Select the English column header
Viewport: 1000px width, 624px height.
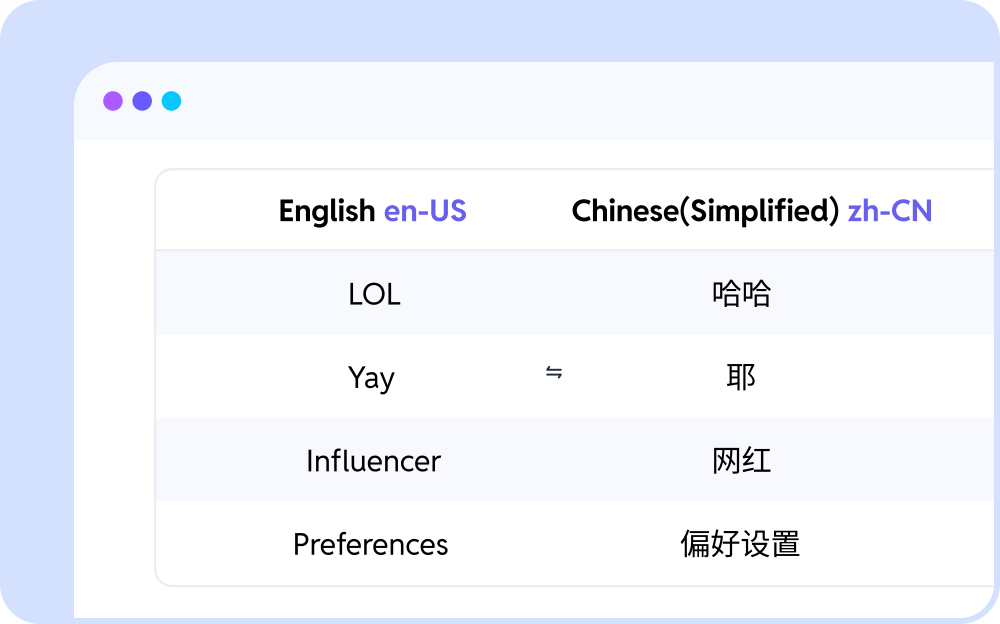[x=327, y=211]
